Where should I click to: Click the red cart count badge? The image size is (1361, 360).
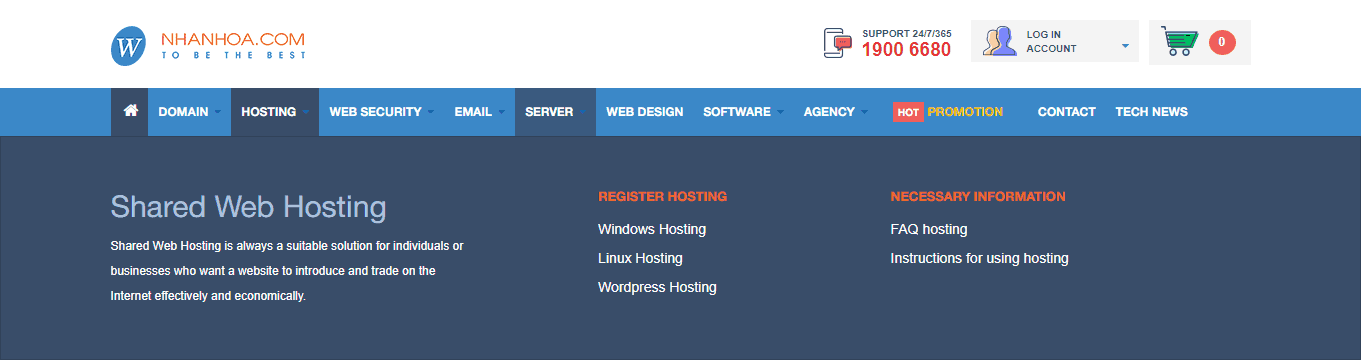[x=1222, y=42]
